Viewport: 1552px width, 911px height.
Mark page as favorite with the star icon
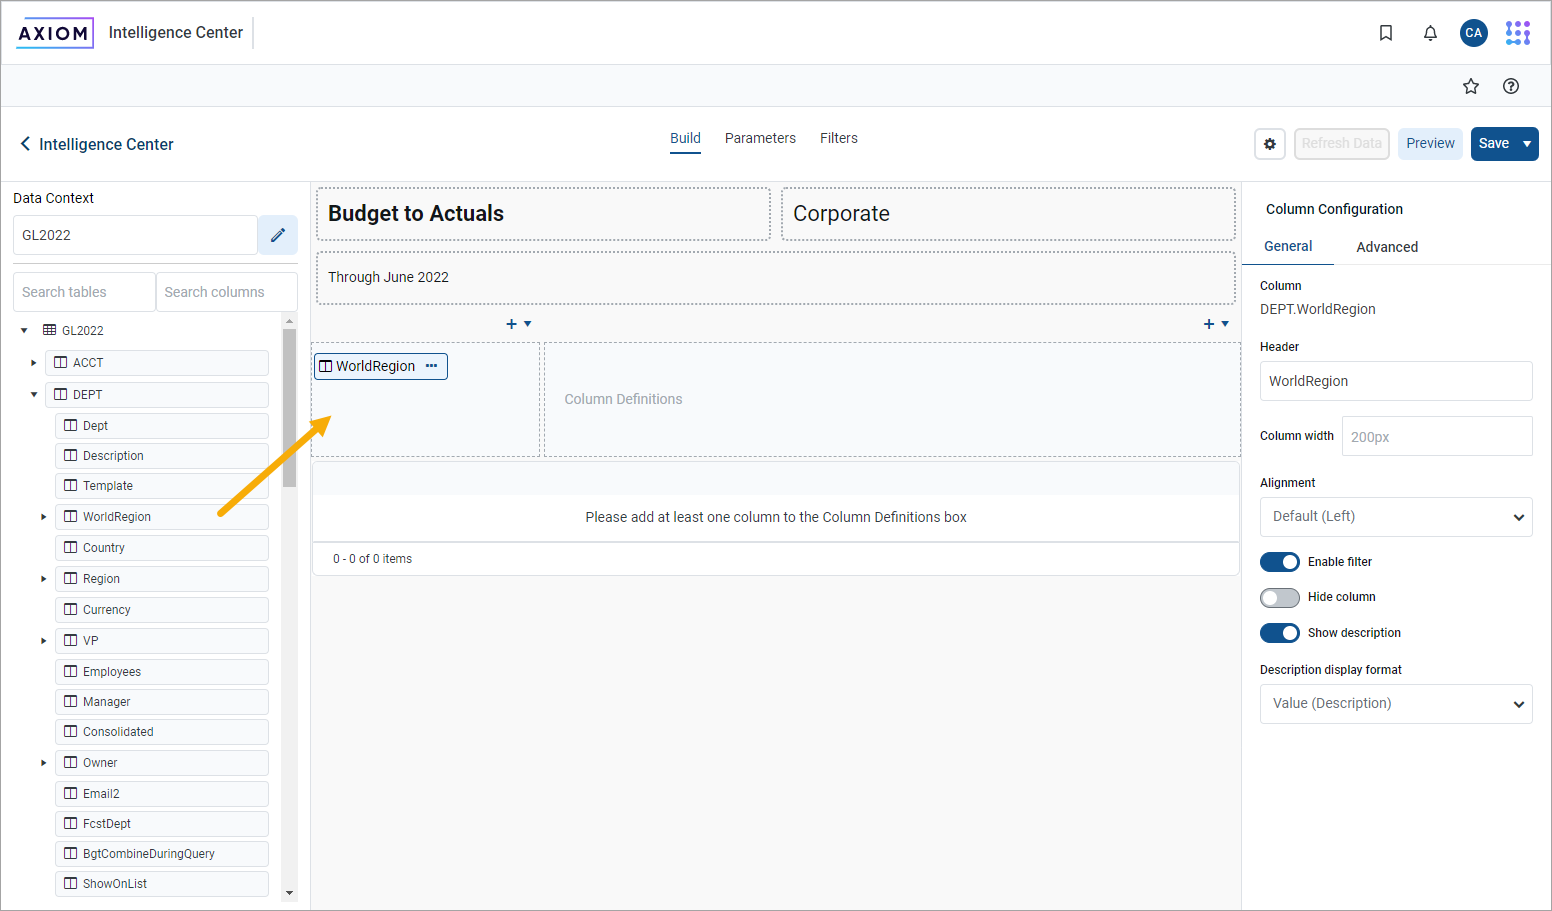click(1470, 86)
